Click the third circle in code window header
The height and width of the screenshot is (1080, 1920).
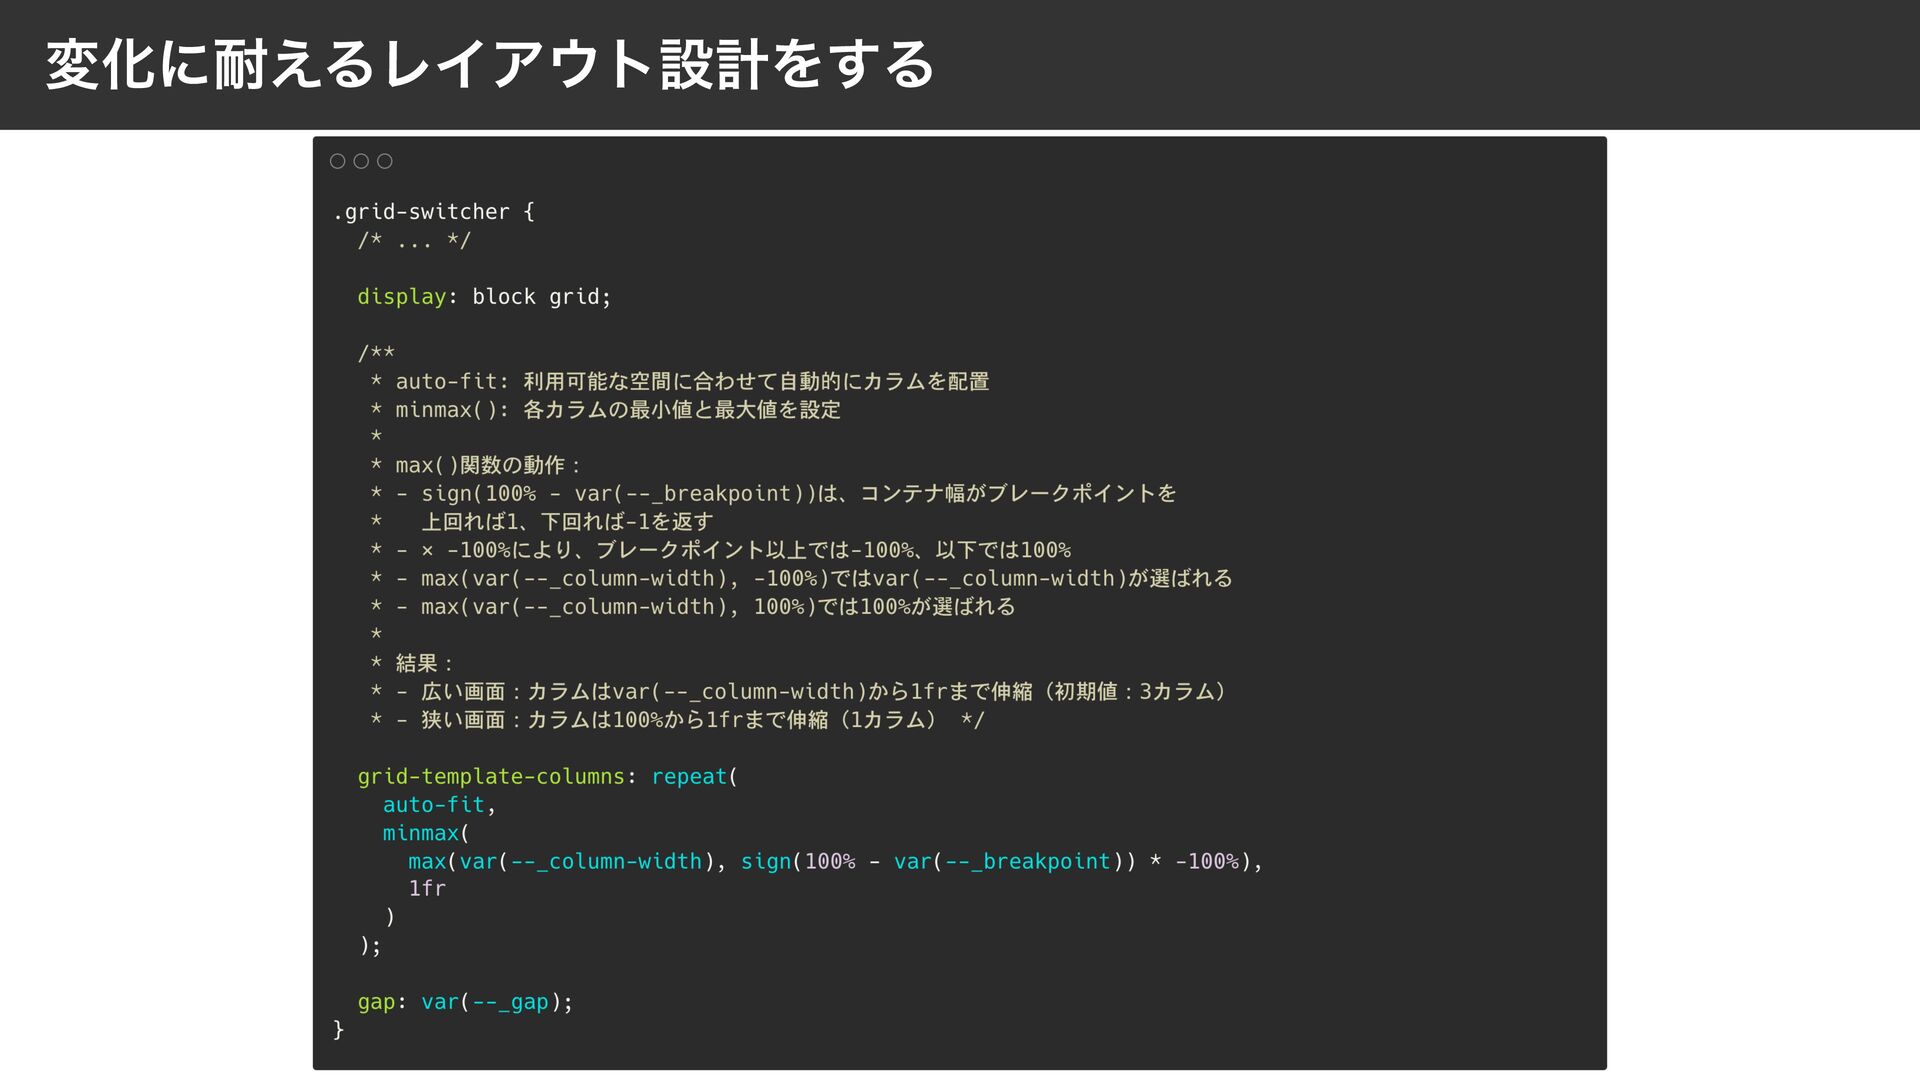(x=385, y=161)
